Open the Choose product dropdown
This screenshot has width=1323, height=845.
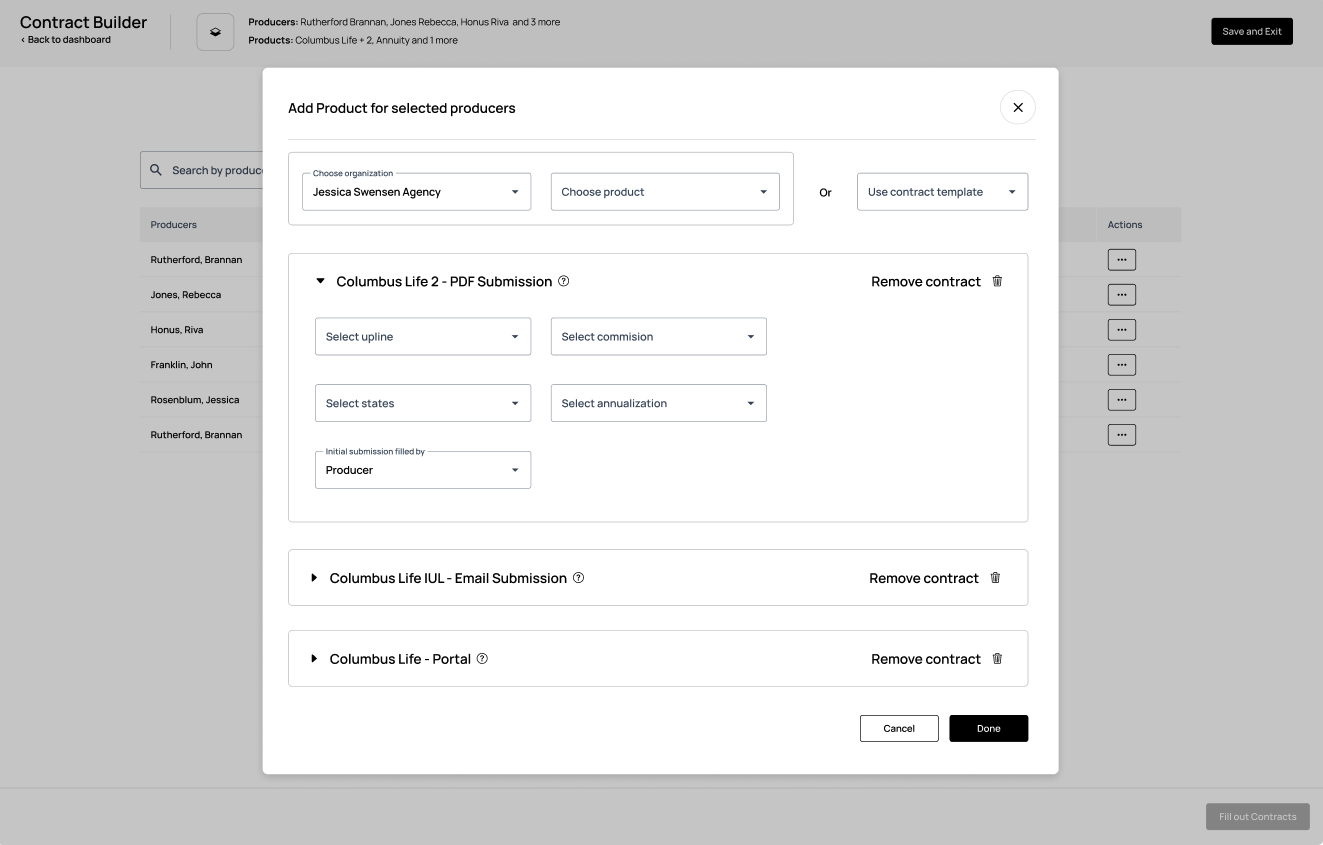(664, 192)
